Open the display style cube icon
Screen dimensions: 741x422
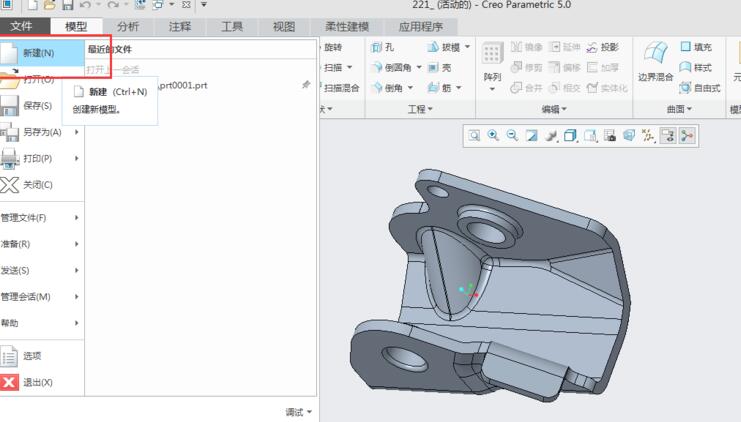coord(570,136)
